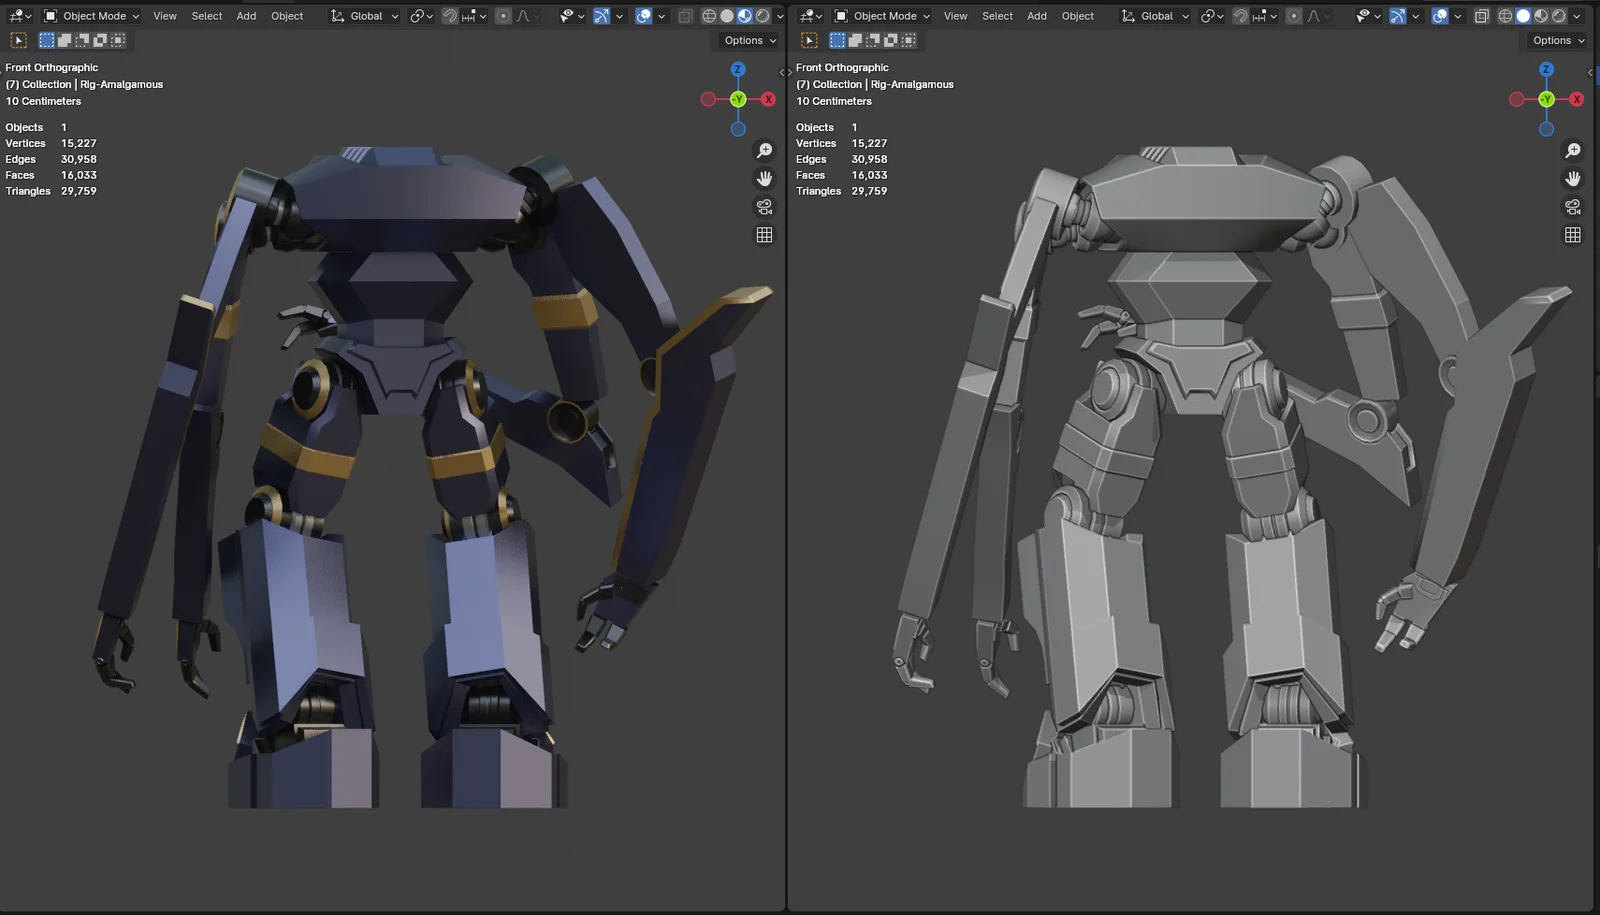The height and width of the screenshot is (915, 1600).
Task: Enable Wireframe viewport shading in left viewport
Action: pyautogui.click(x=709, y=15)
